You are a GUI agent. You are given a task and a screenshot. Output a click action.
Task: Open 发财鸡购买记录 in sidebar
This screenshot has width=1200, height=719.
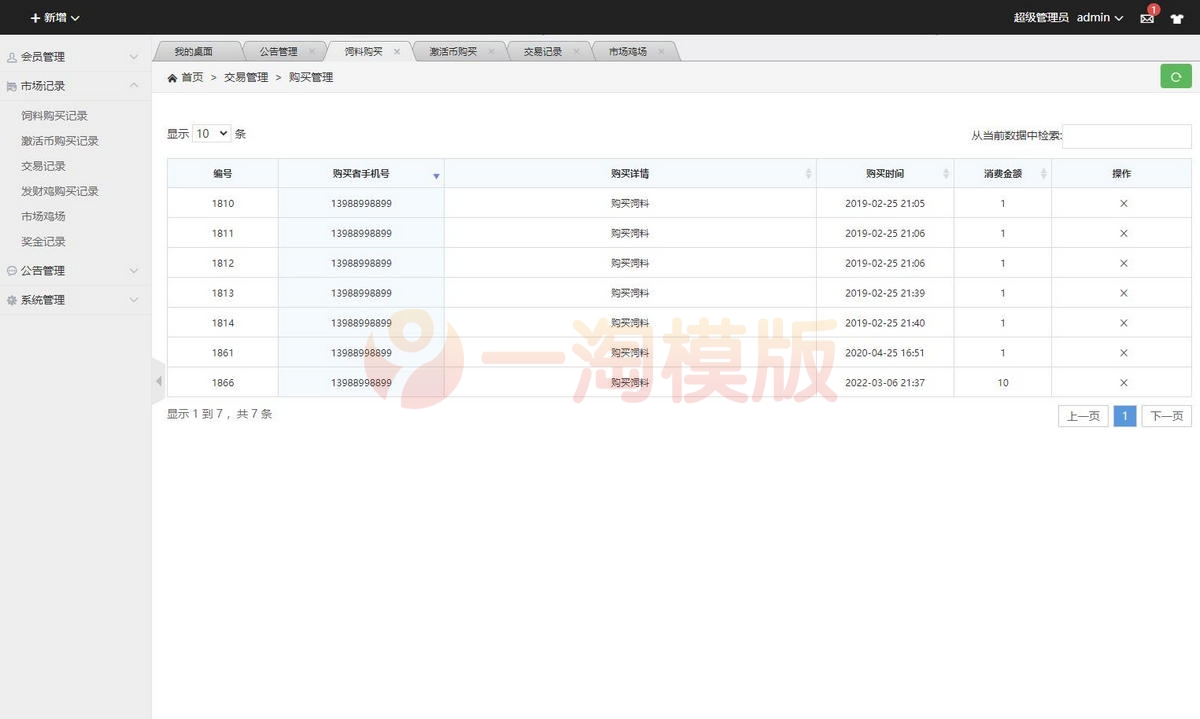[x=60, y=191]
